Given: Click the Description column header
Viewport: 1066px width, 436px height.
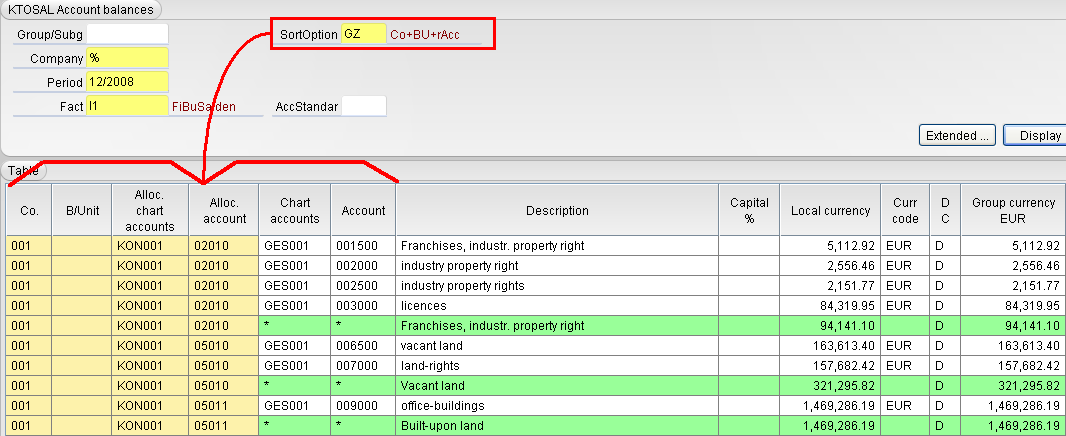Looking at the screenshot, I should 557,210.
